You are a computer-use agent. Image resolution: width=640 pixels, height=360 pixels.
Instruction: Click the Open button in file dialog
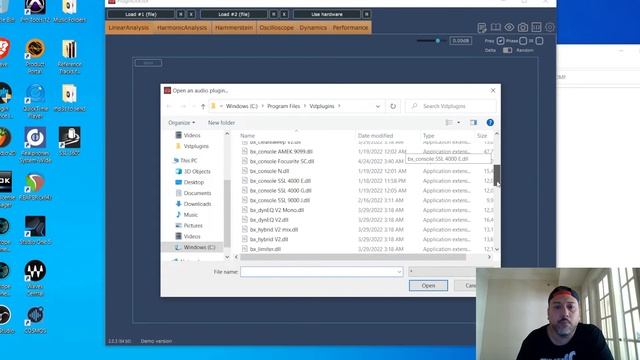coord(428,286)
